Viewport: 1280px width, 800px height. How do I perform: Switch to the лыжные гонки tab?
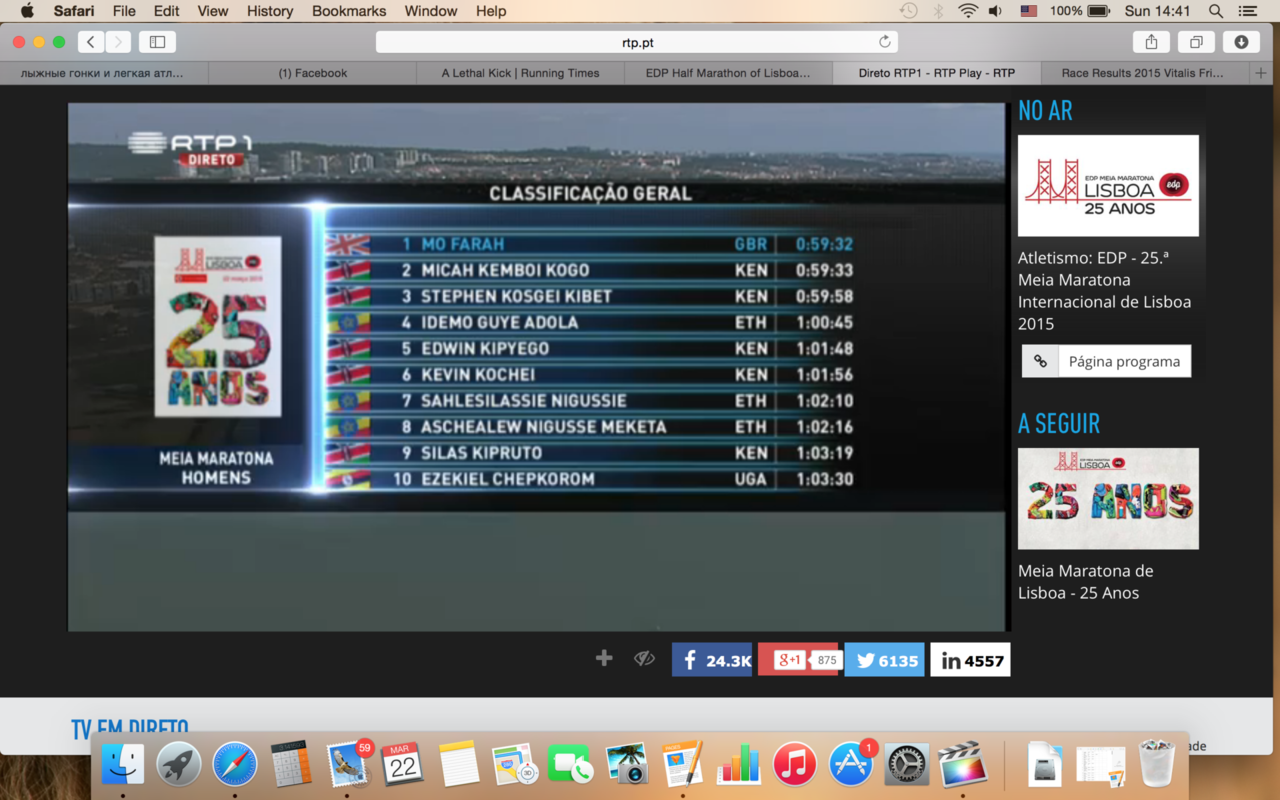point(104,73)
